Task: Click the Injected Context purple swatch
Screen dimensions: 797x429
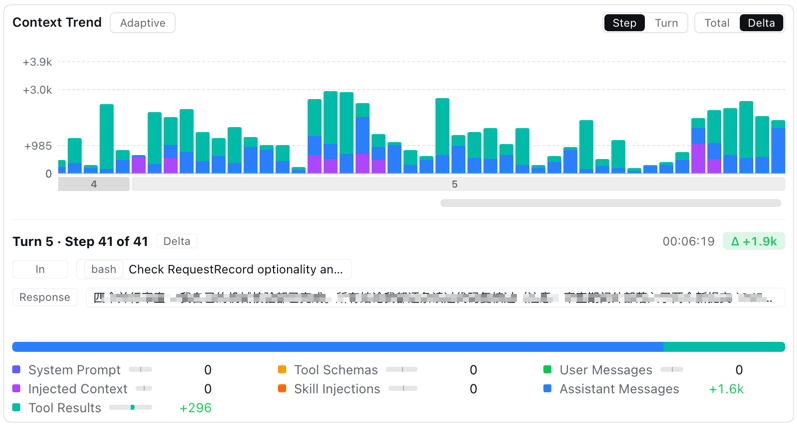Action: (16, 388)
